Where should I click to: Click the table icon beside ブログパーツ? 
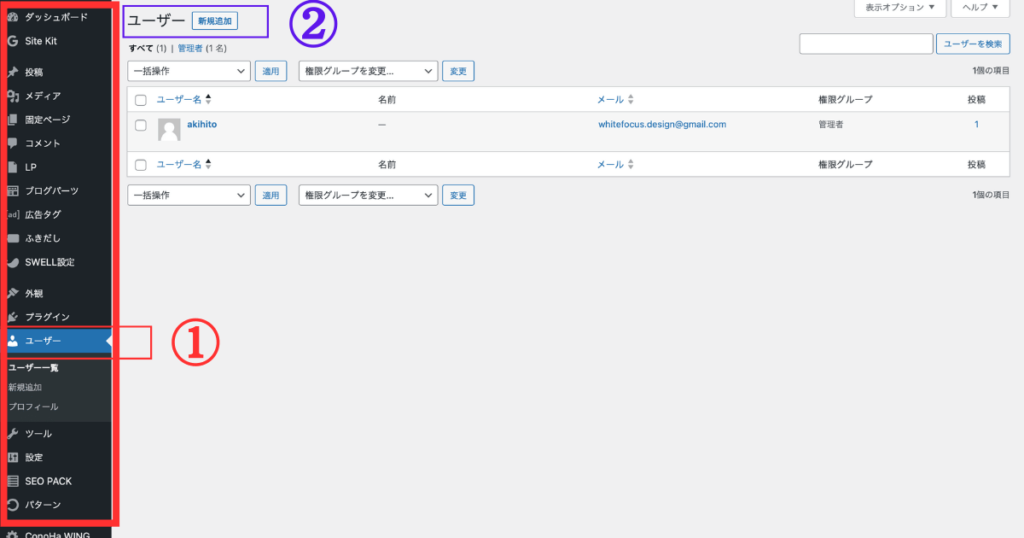(x=13, y=191)
